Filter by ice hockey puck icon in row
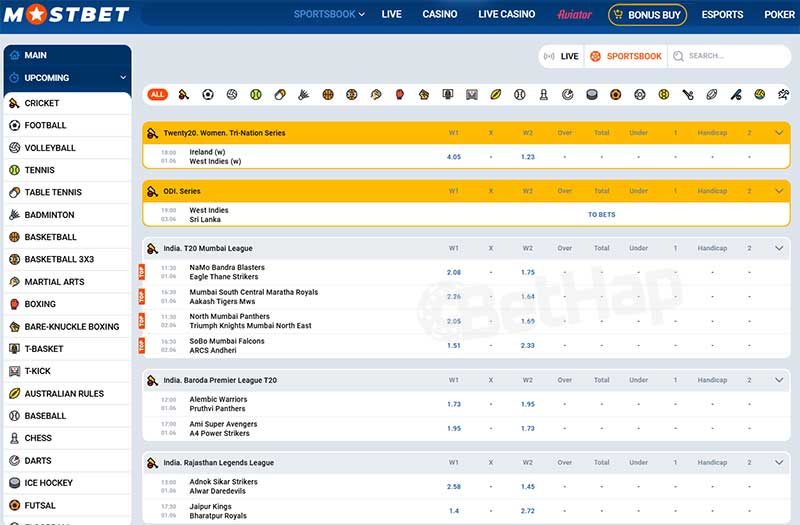The width and height of the screenshot is (800, 525). [x=591, y=94]
